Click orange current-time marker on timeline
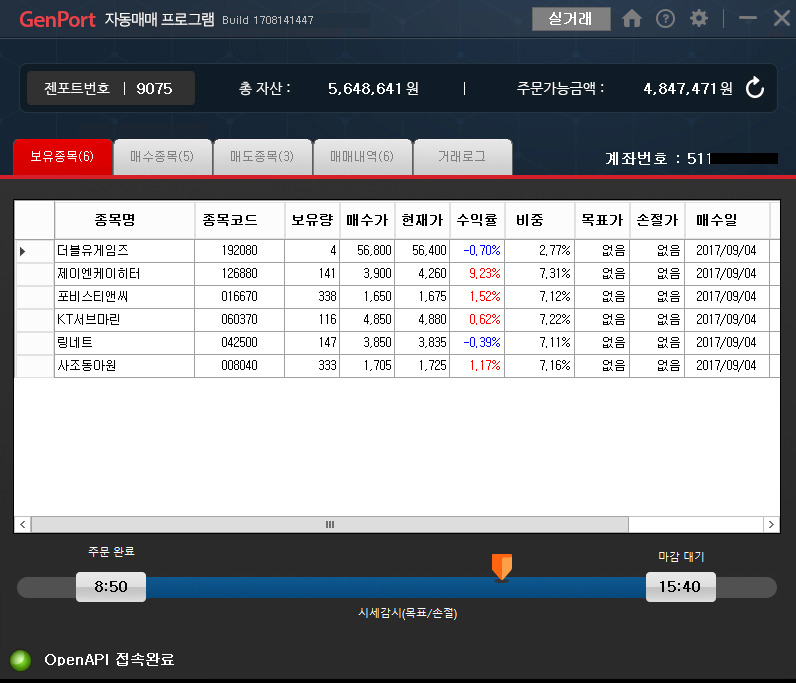Screen dimensions: 796x683 coord(502,567)
